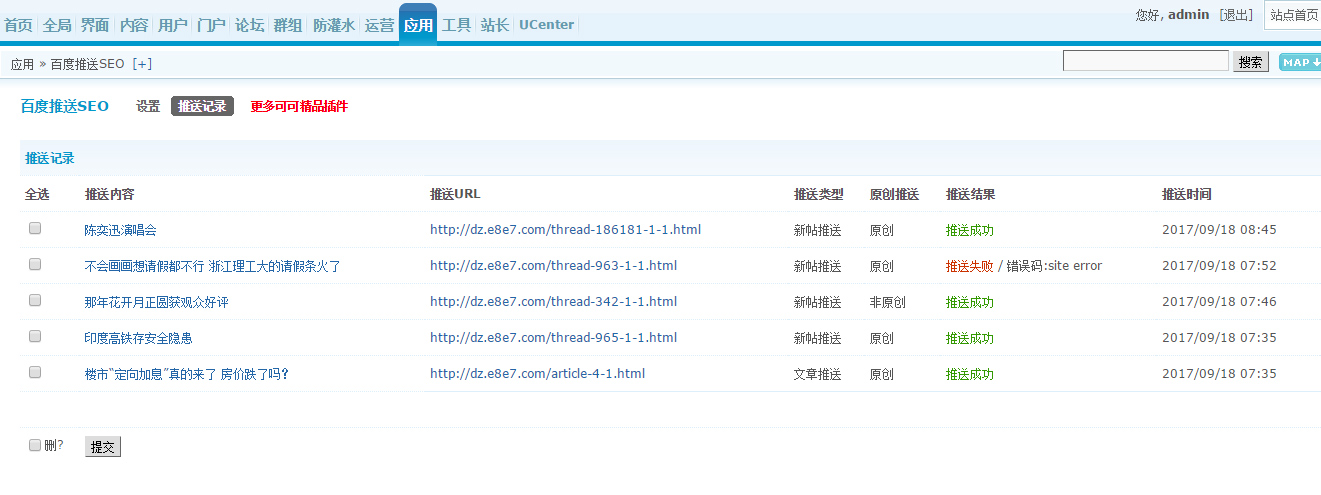Open the thread-342-1-1.html URL

click(553, 301)
